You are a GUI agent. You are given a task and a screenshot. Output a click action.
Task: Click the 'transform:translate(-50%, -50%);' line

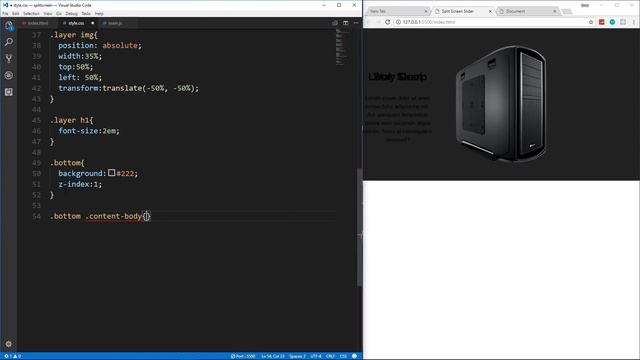[129, 88]
